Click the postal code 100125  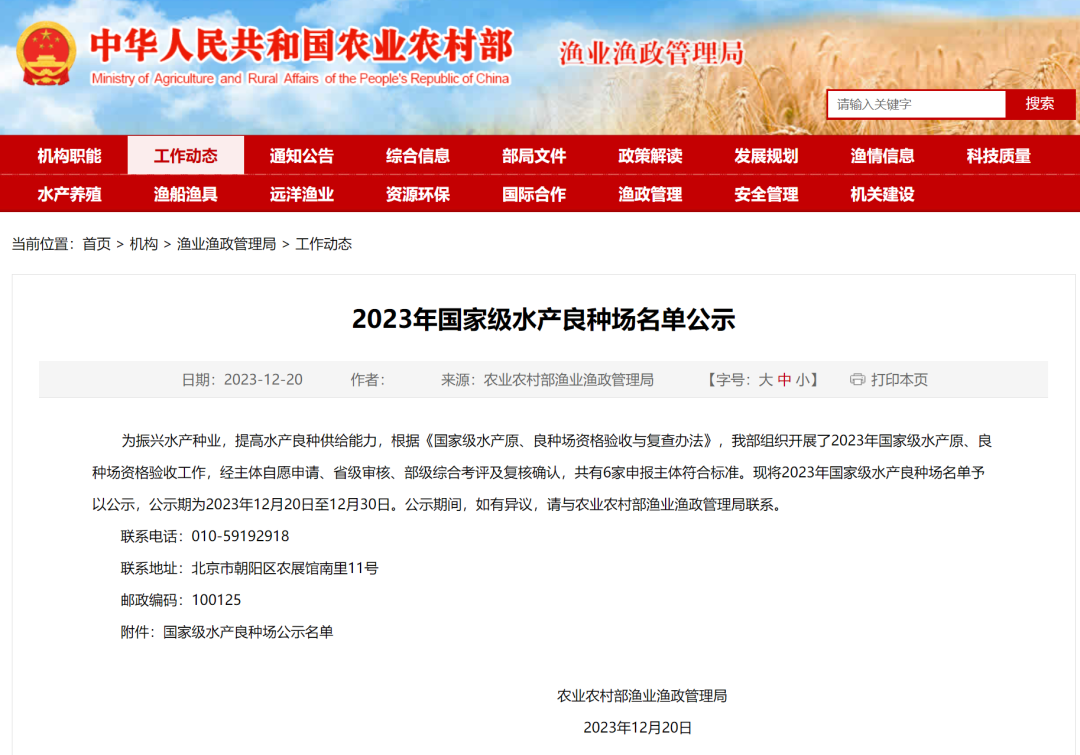coord(216,600)
